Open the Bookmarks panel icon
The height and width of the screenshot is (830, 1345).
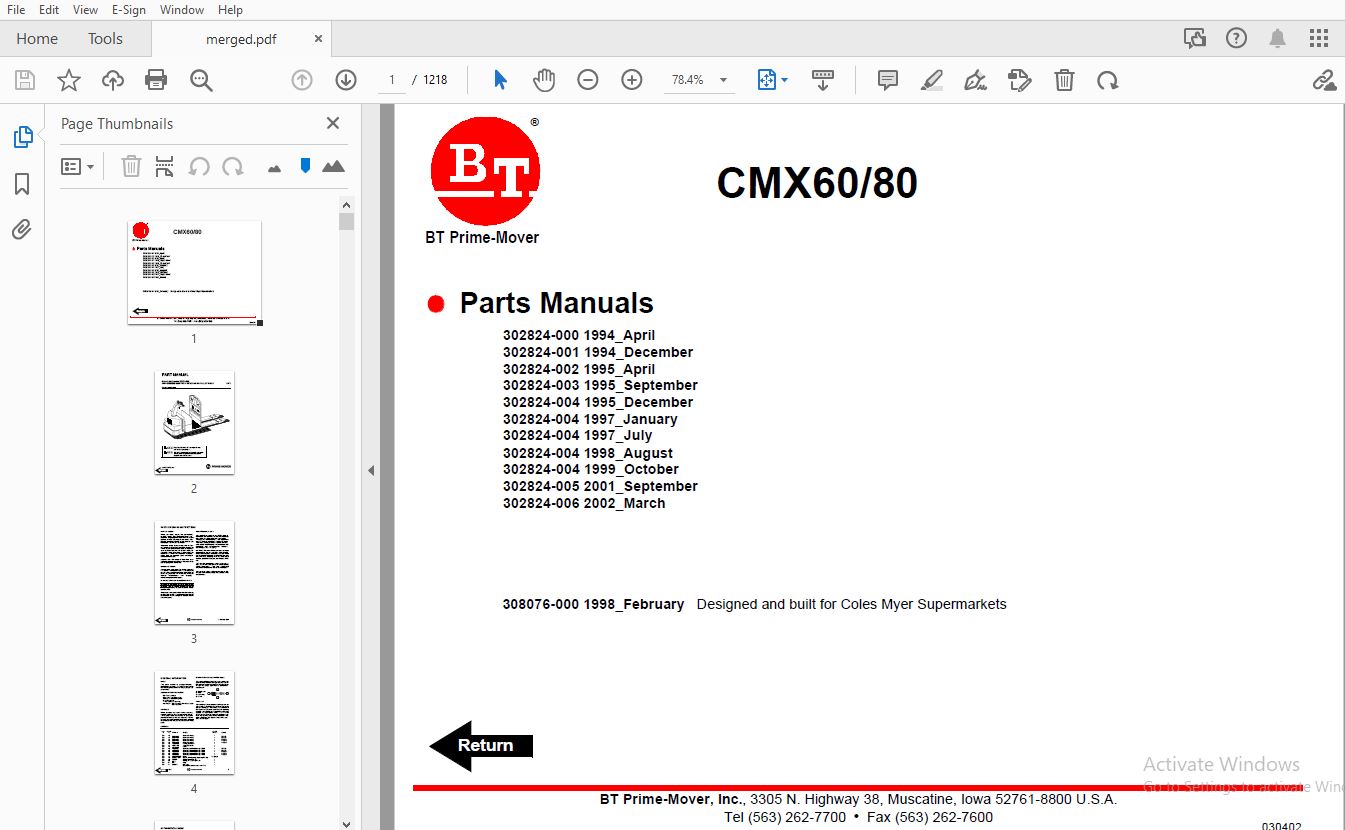click(22, 184)
